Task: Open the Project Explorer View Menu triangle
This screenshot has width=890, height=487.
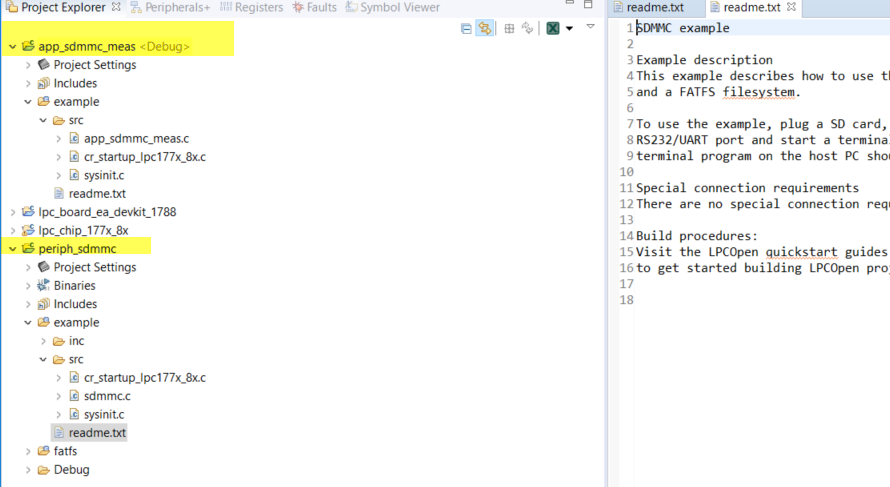Action: click(x=590, y=27)
